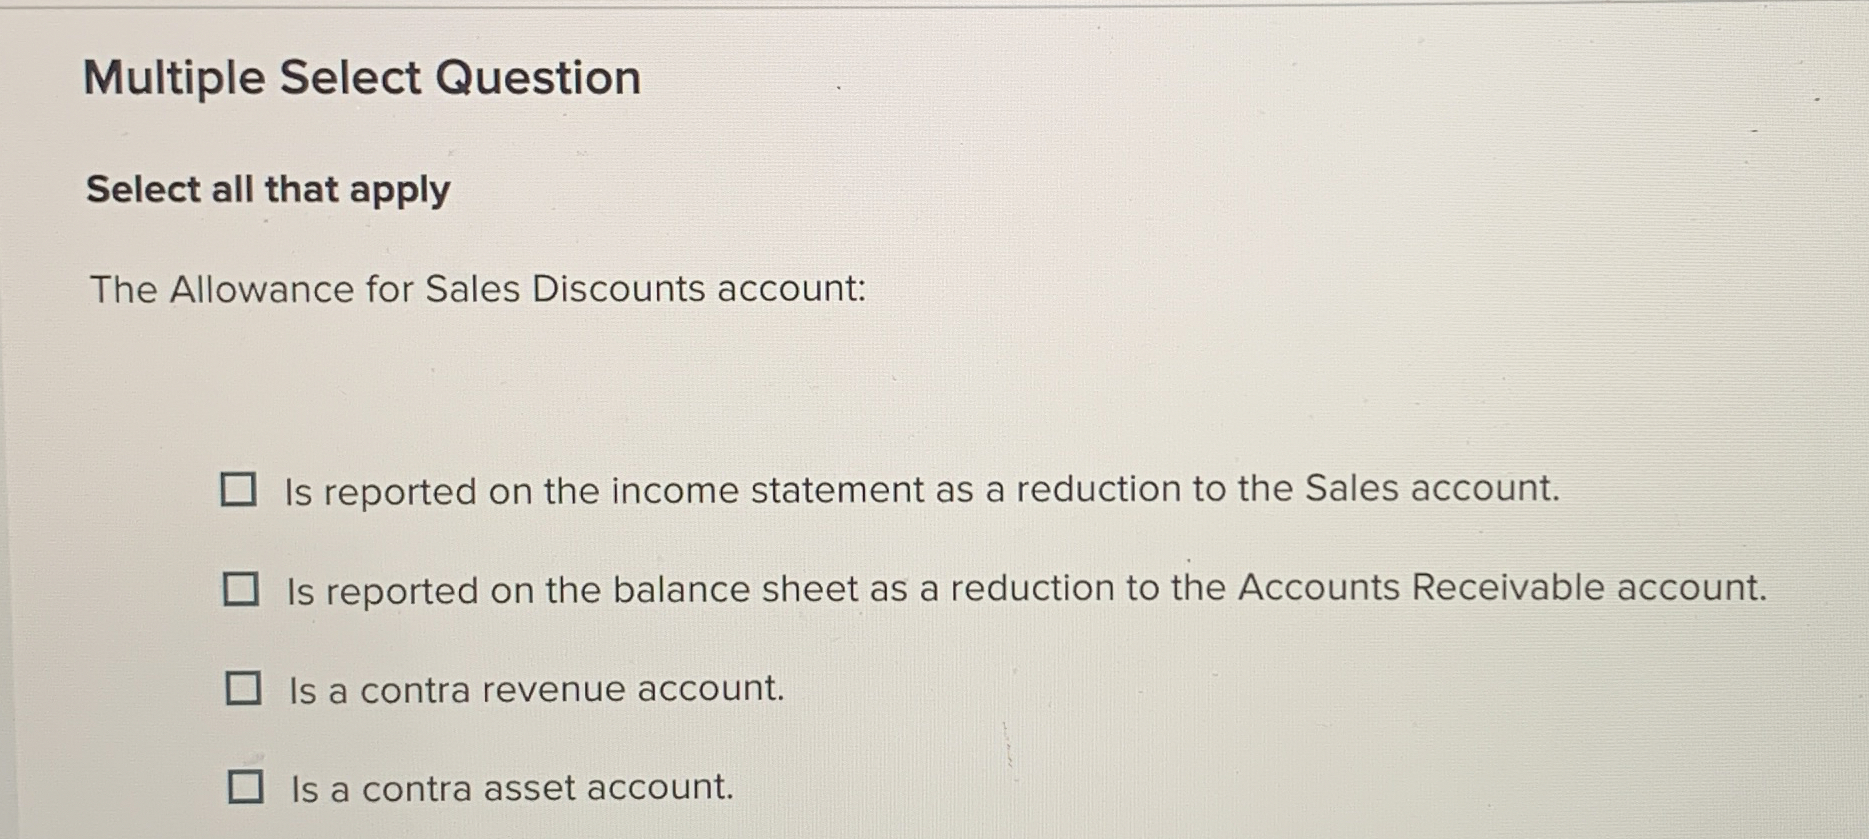Click the answer text 'Is a contra asset account'
1869x839 pixels.
pyautogui.click(x=510, y=789)
